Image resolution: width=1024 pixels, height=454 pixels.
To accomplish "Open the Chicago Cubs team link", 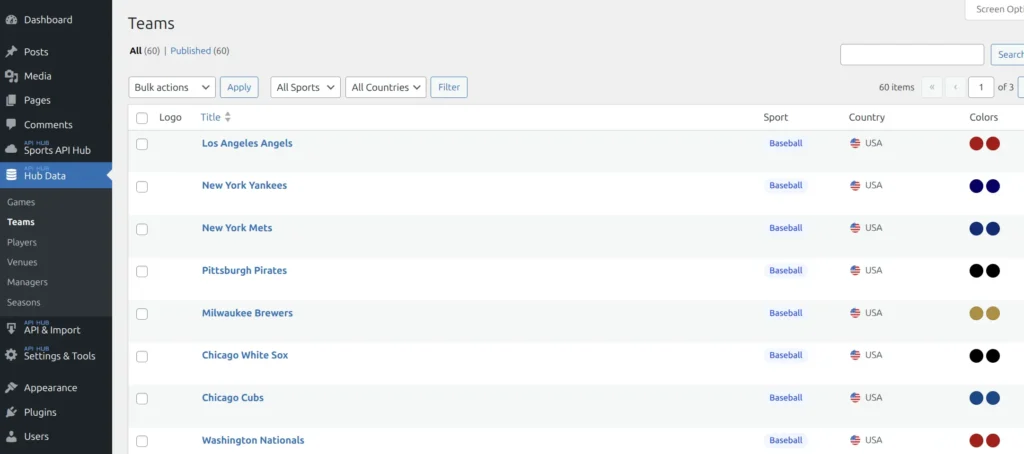I will (x=232, y=398).
